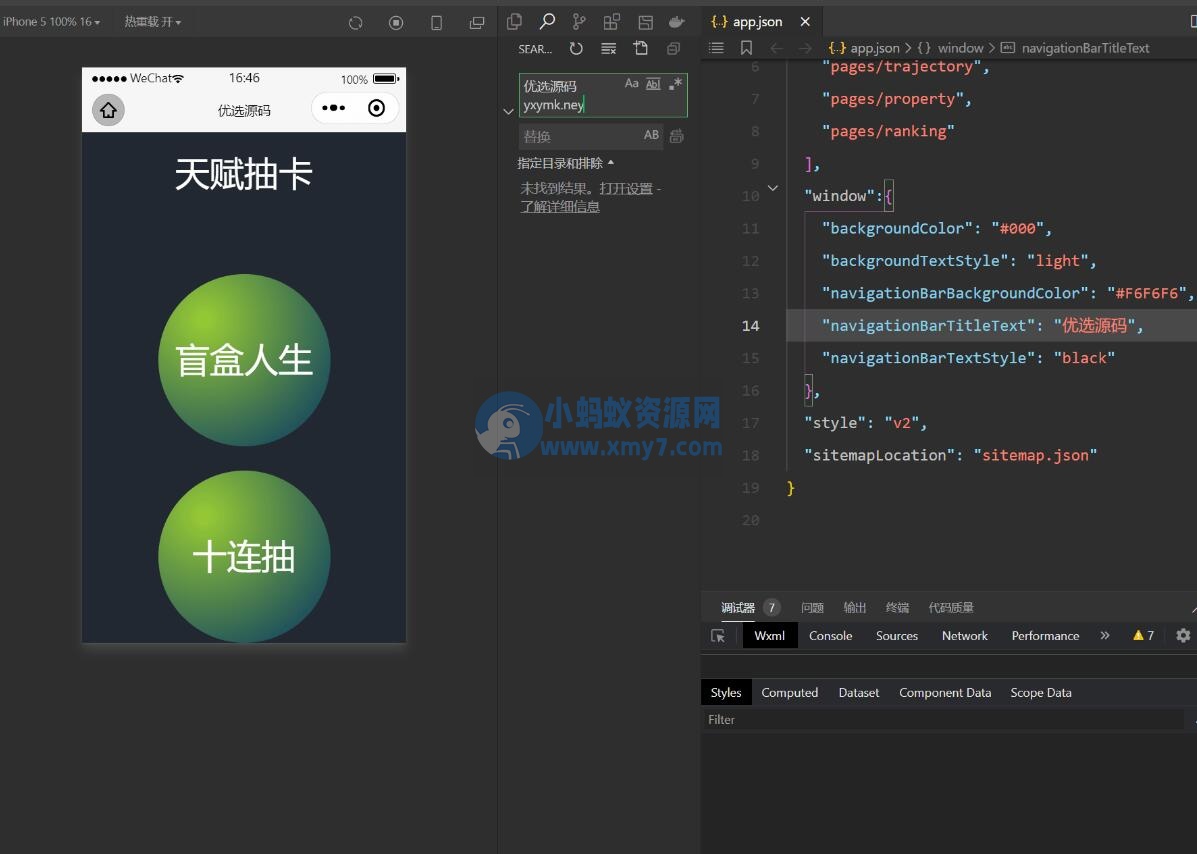The height and width of the screenshot is (854, 1197).
Task: Click navigationBarTitleText breadcrumb segment
Action: pyautogui.click(x=1085, y=48)
